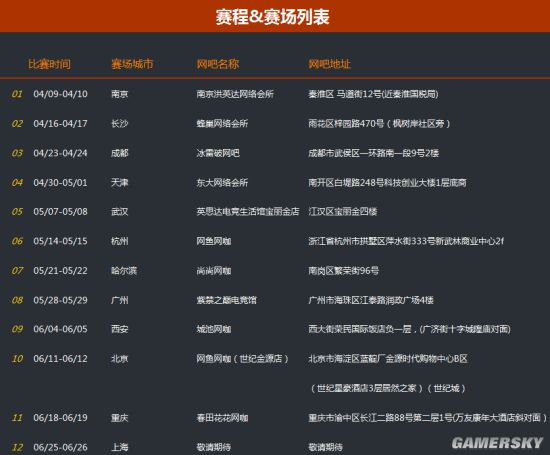Select the city 西安
This screenshot has height=455, width=550.
(x=120, y=329)
